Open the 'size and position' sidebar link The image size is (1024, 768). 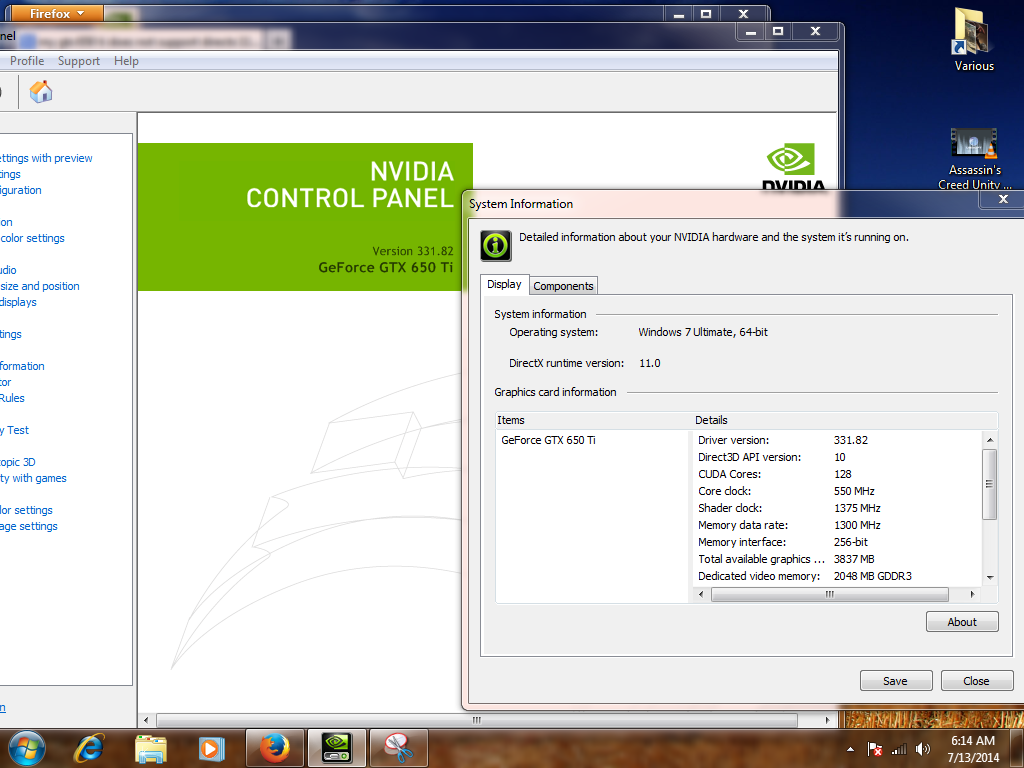point(40,286)
